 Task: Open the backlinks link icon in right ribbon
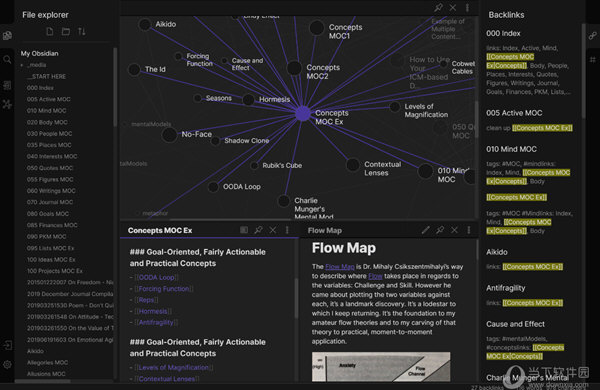point(592,36)
